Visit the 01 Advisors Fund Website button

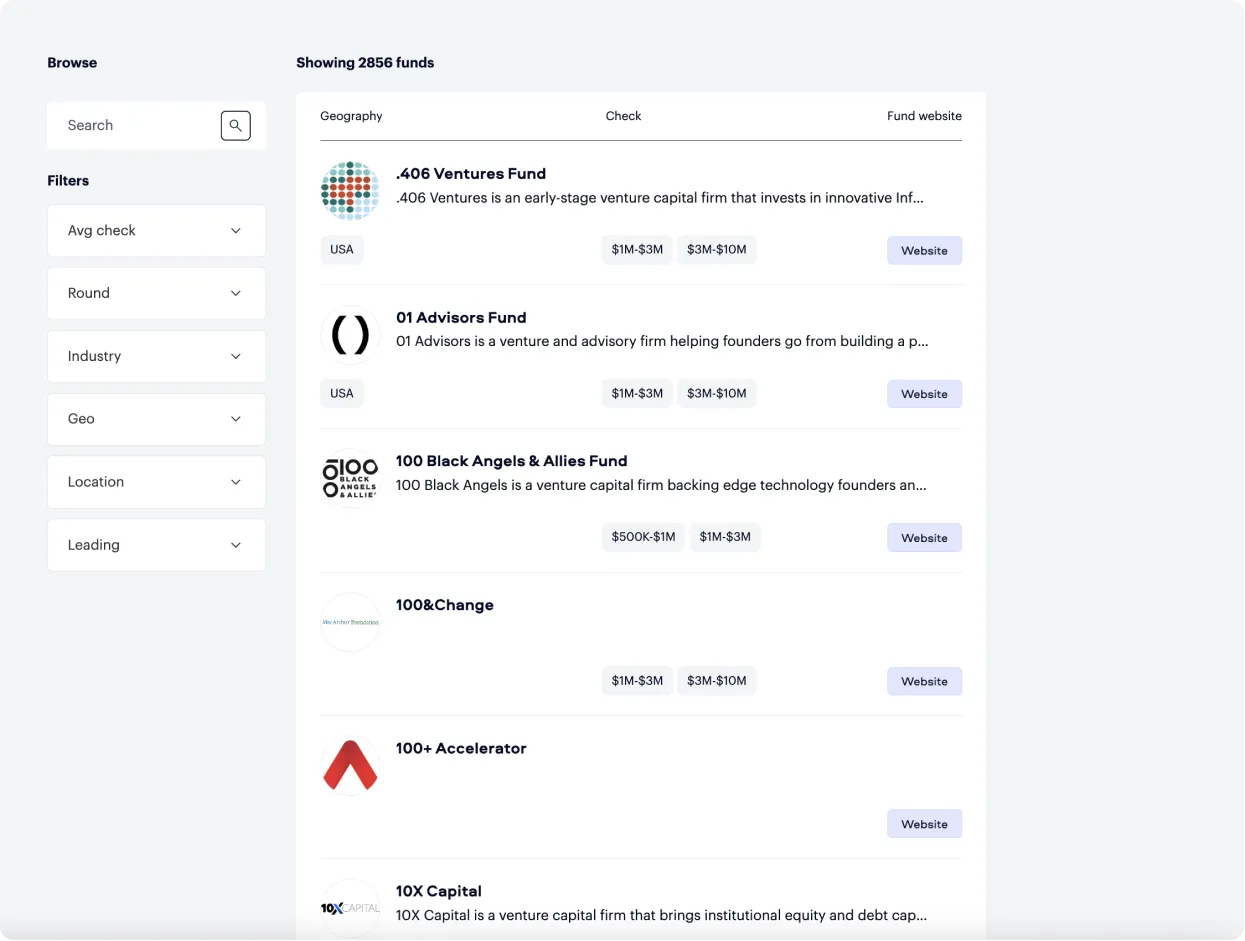click(924, 394)
